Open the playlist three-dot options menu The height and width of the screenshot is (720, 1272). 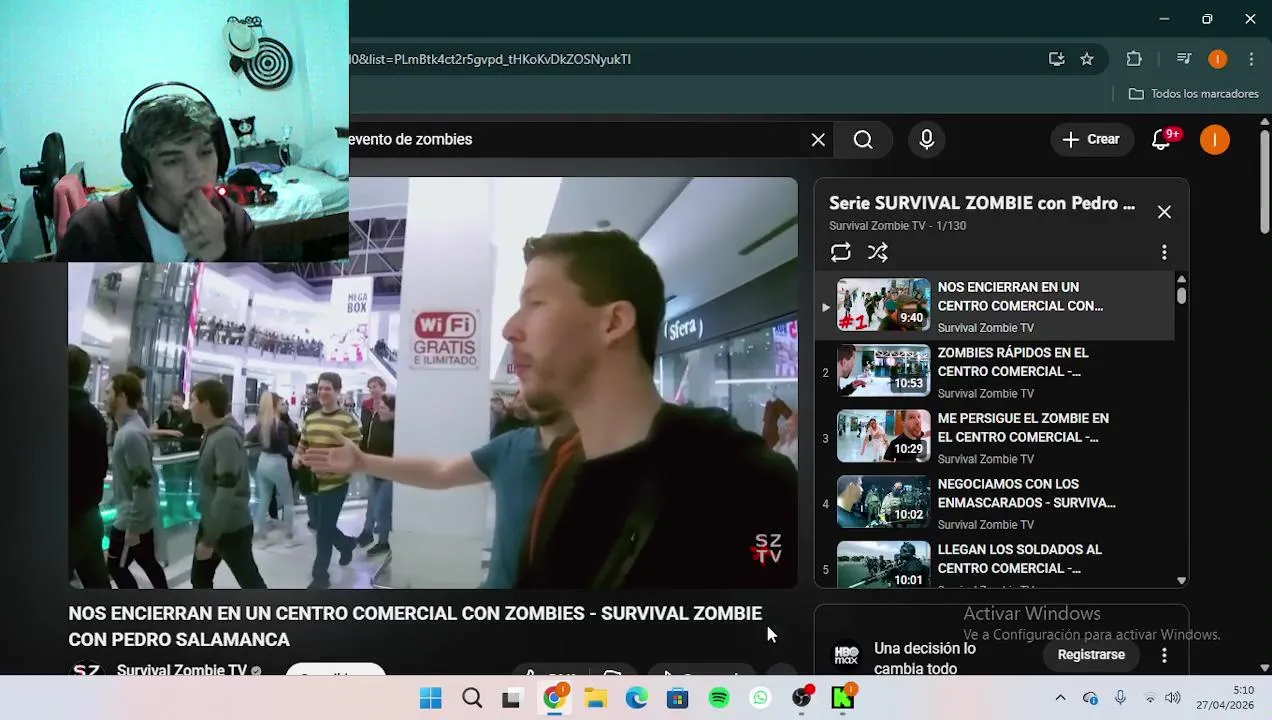[1164, 252]
